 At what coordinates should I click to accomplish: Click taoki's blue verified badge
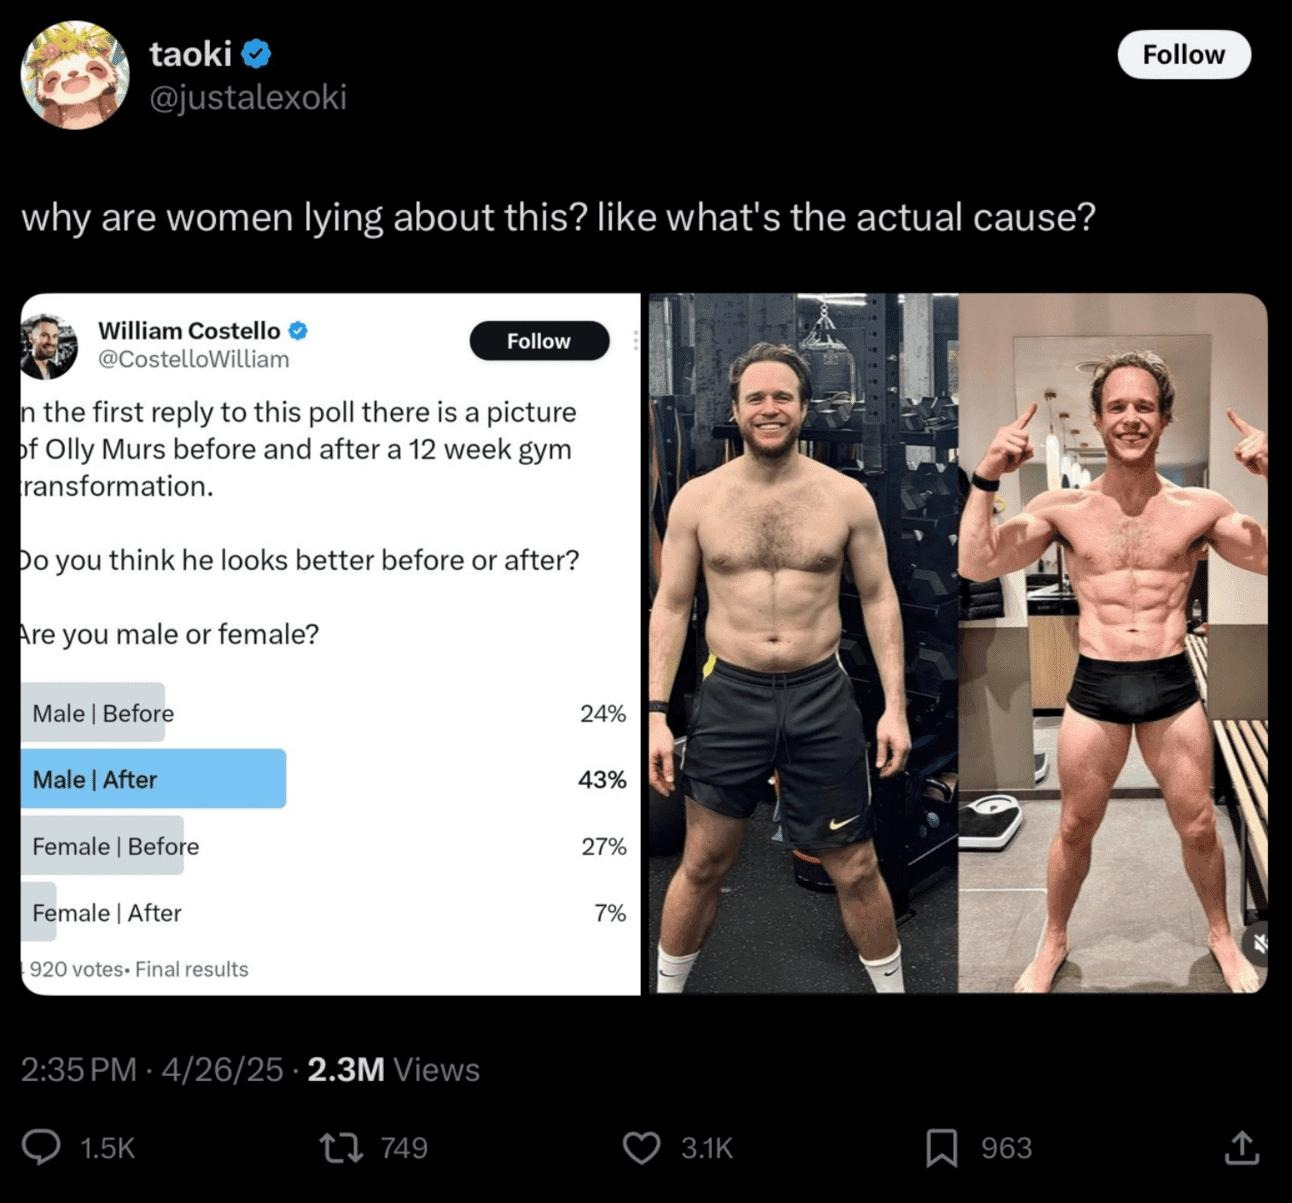[257, 54]
